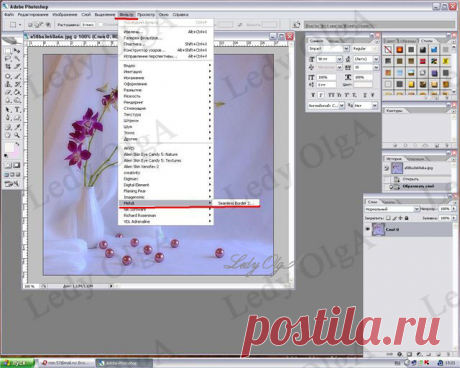
Task: Click the Windows Start button
Action: [x=17, y=363]
